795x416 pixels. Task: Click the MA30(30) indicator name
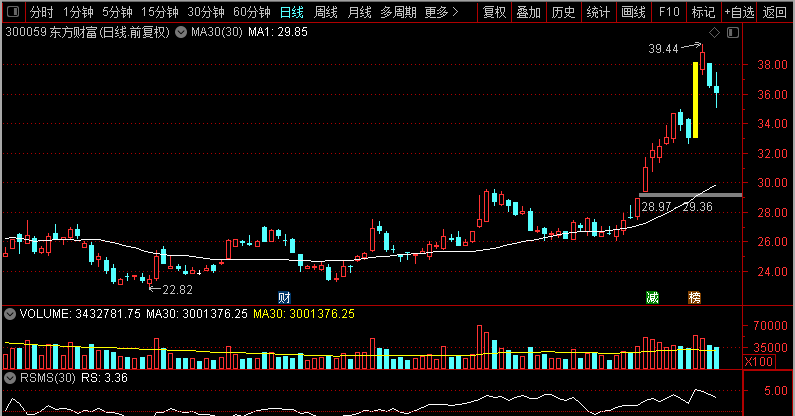click(x=217, y=32)
